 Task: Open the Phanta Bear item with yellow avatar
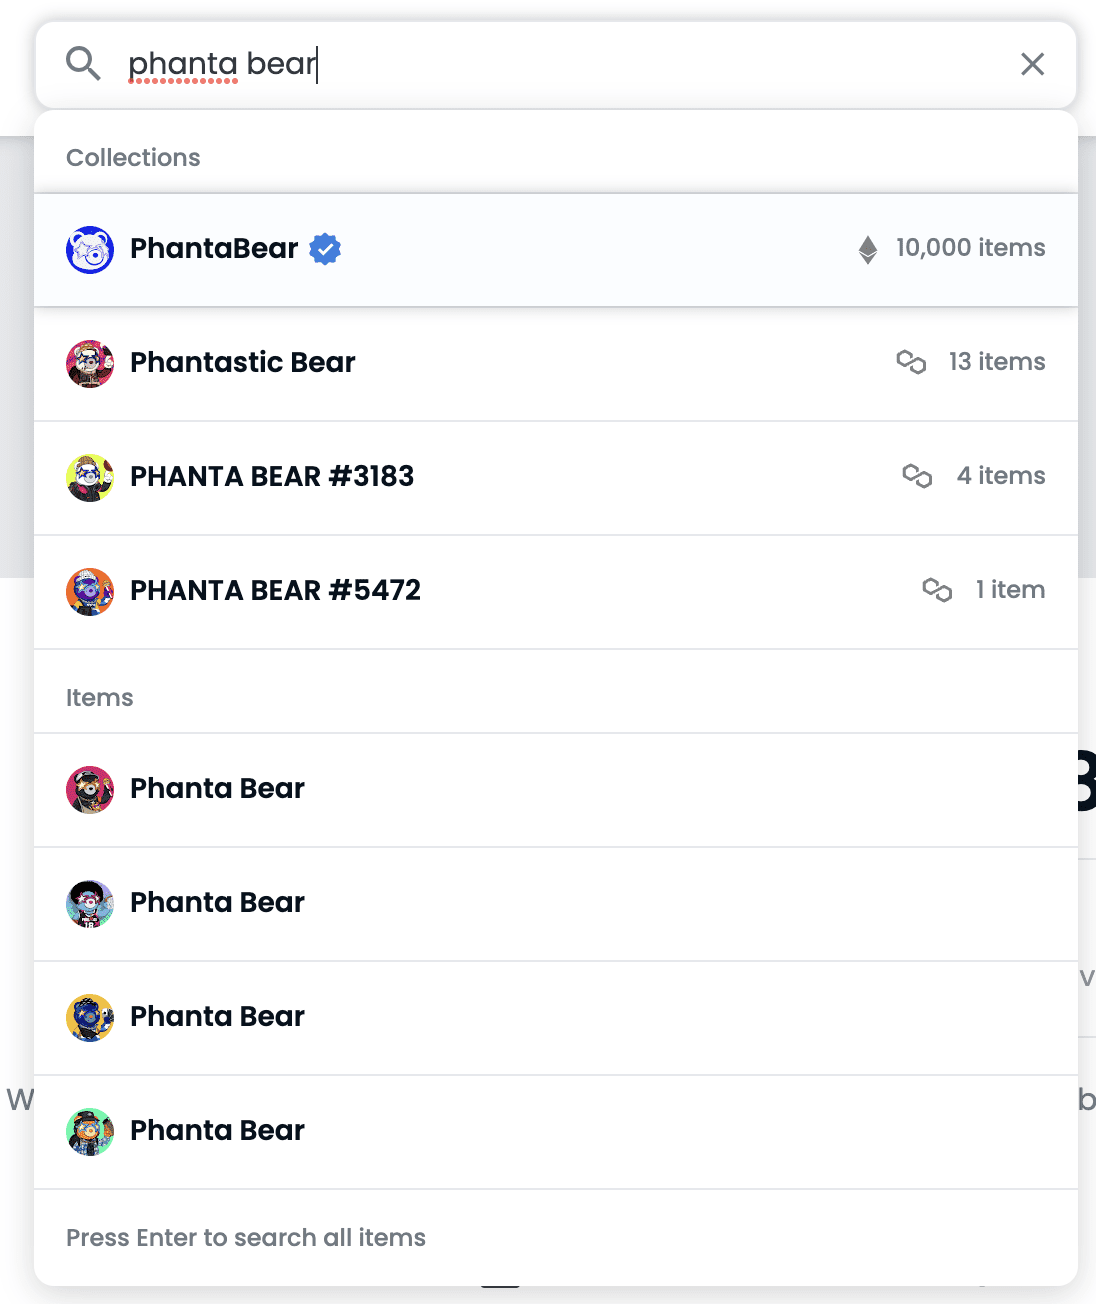tap(556, 1018)
